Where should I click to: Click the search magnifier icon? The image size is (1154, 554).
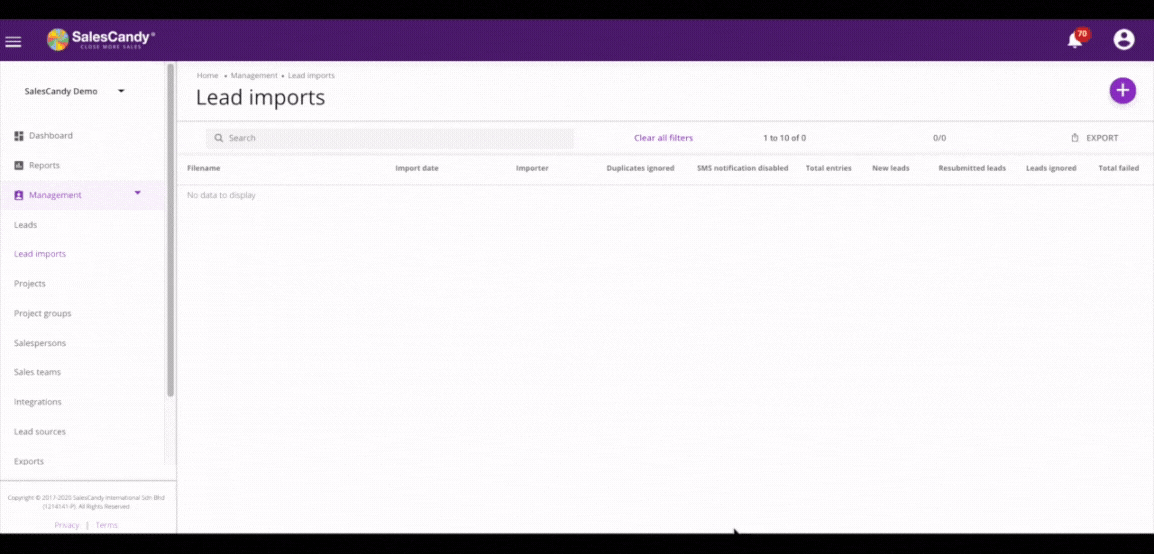pyautogui.click(x=219, y=138)
